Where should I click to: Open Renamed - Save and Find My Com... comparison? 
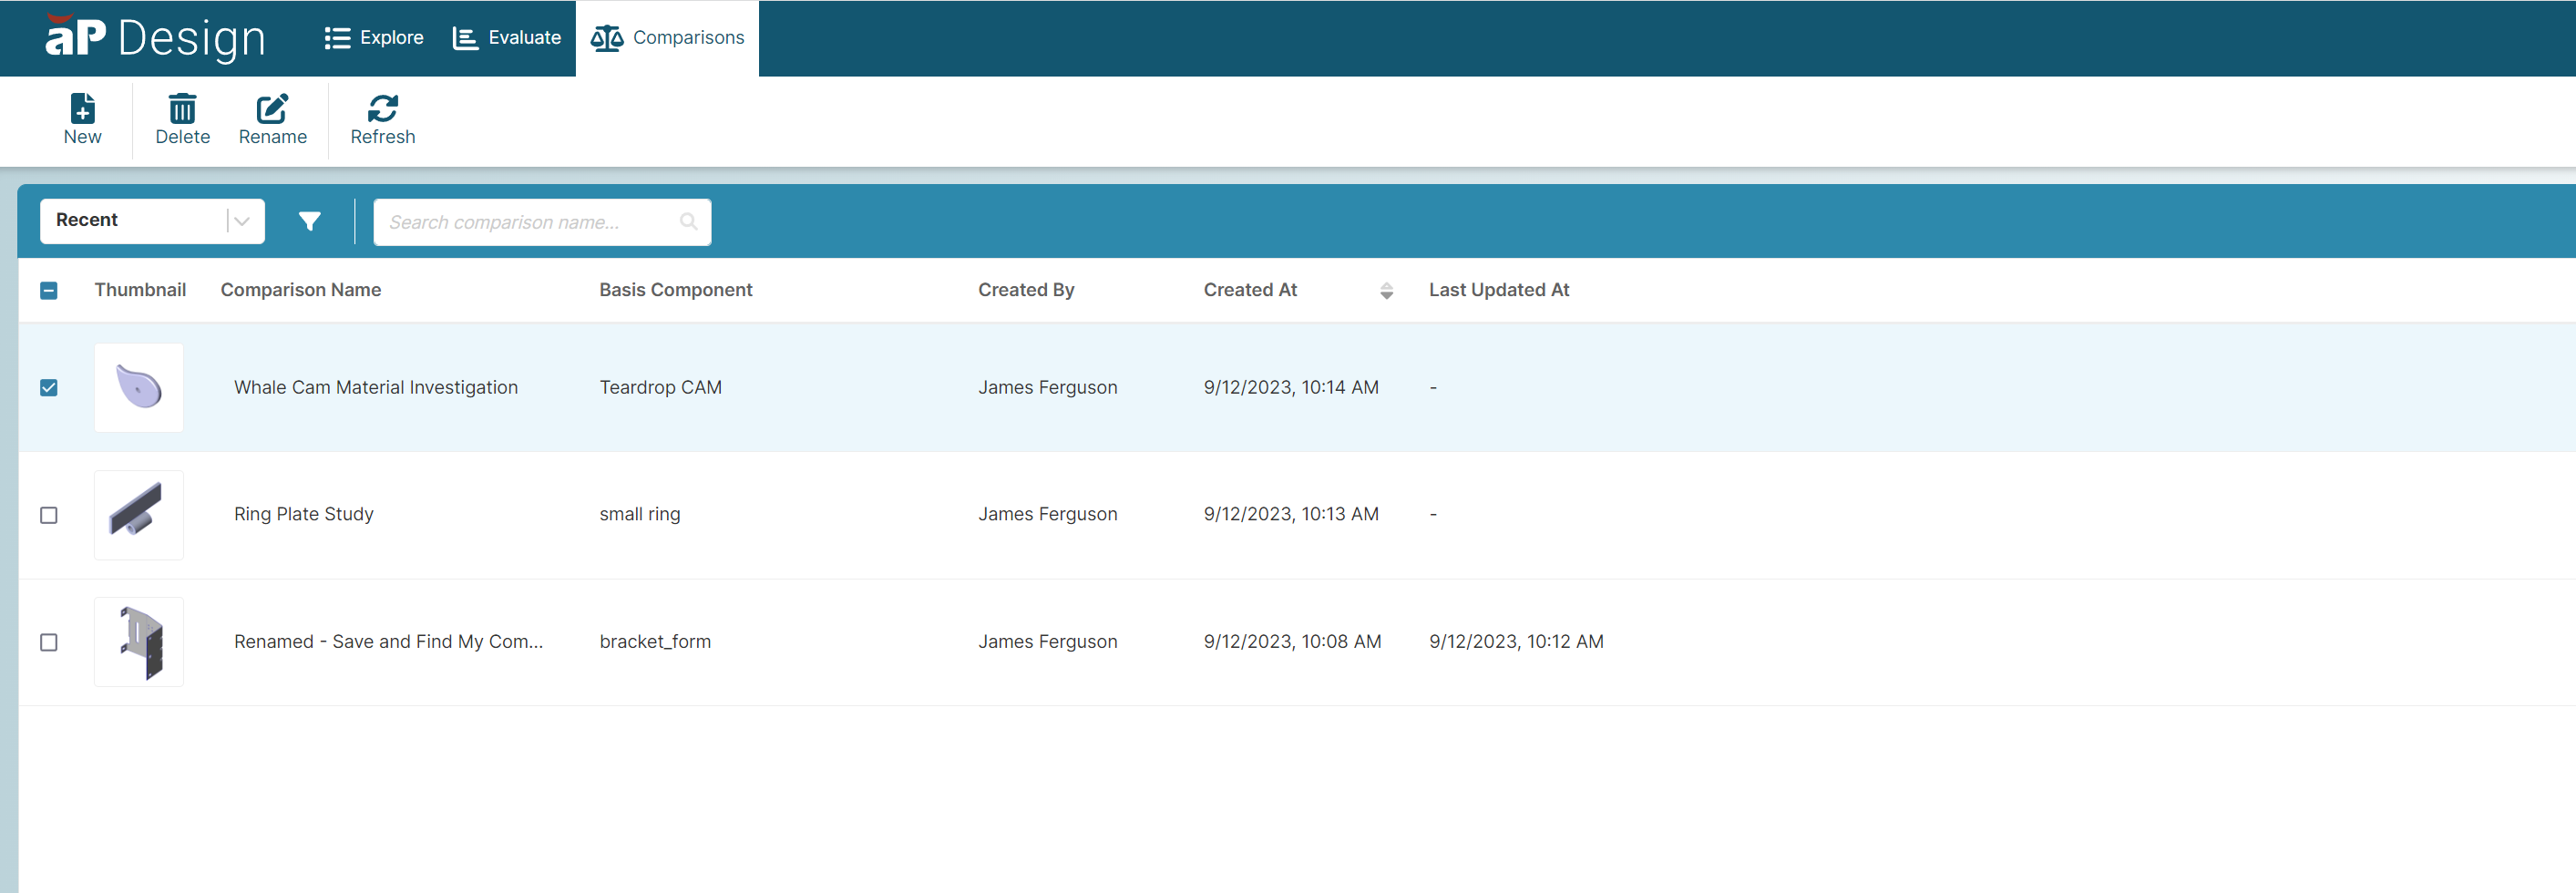(x=389, y=642)
